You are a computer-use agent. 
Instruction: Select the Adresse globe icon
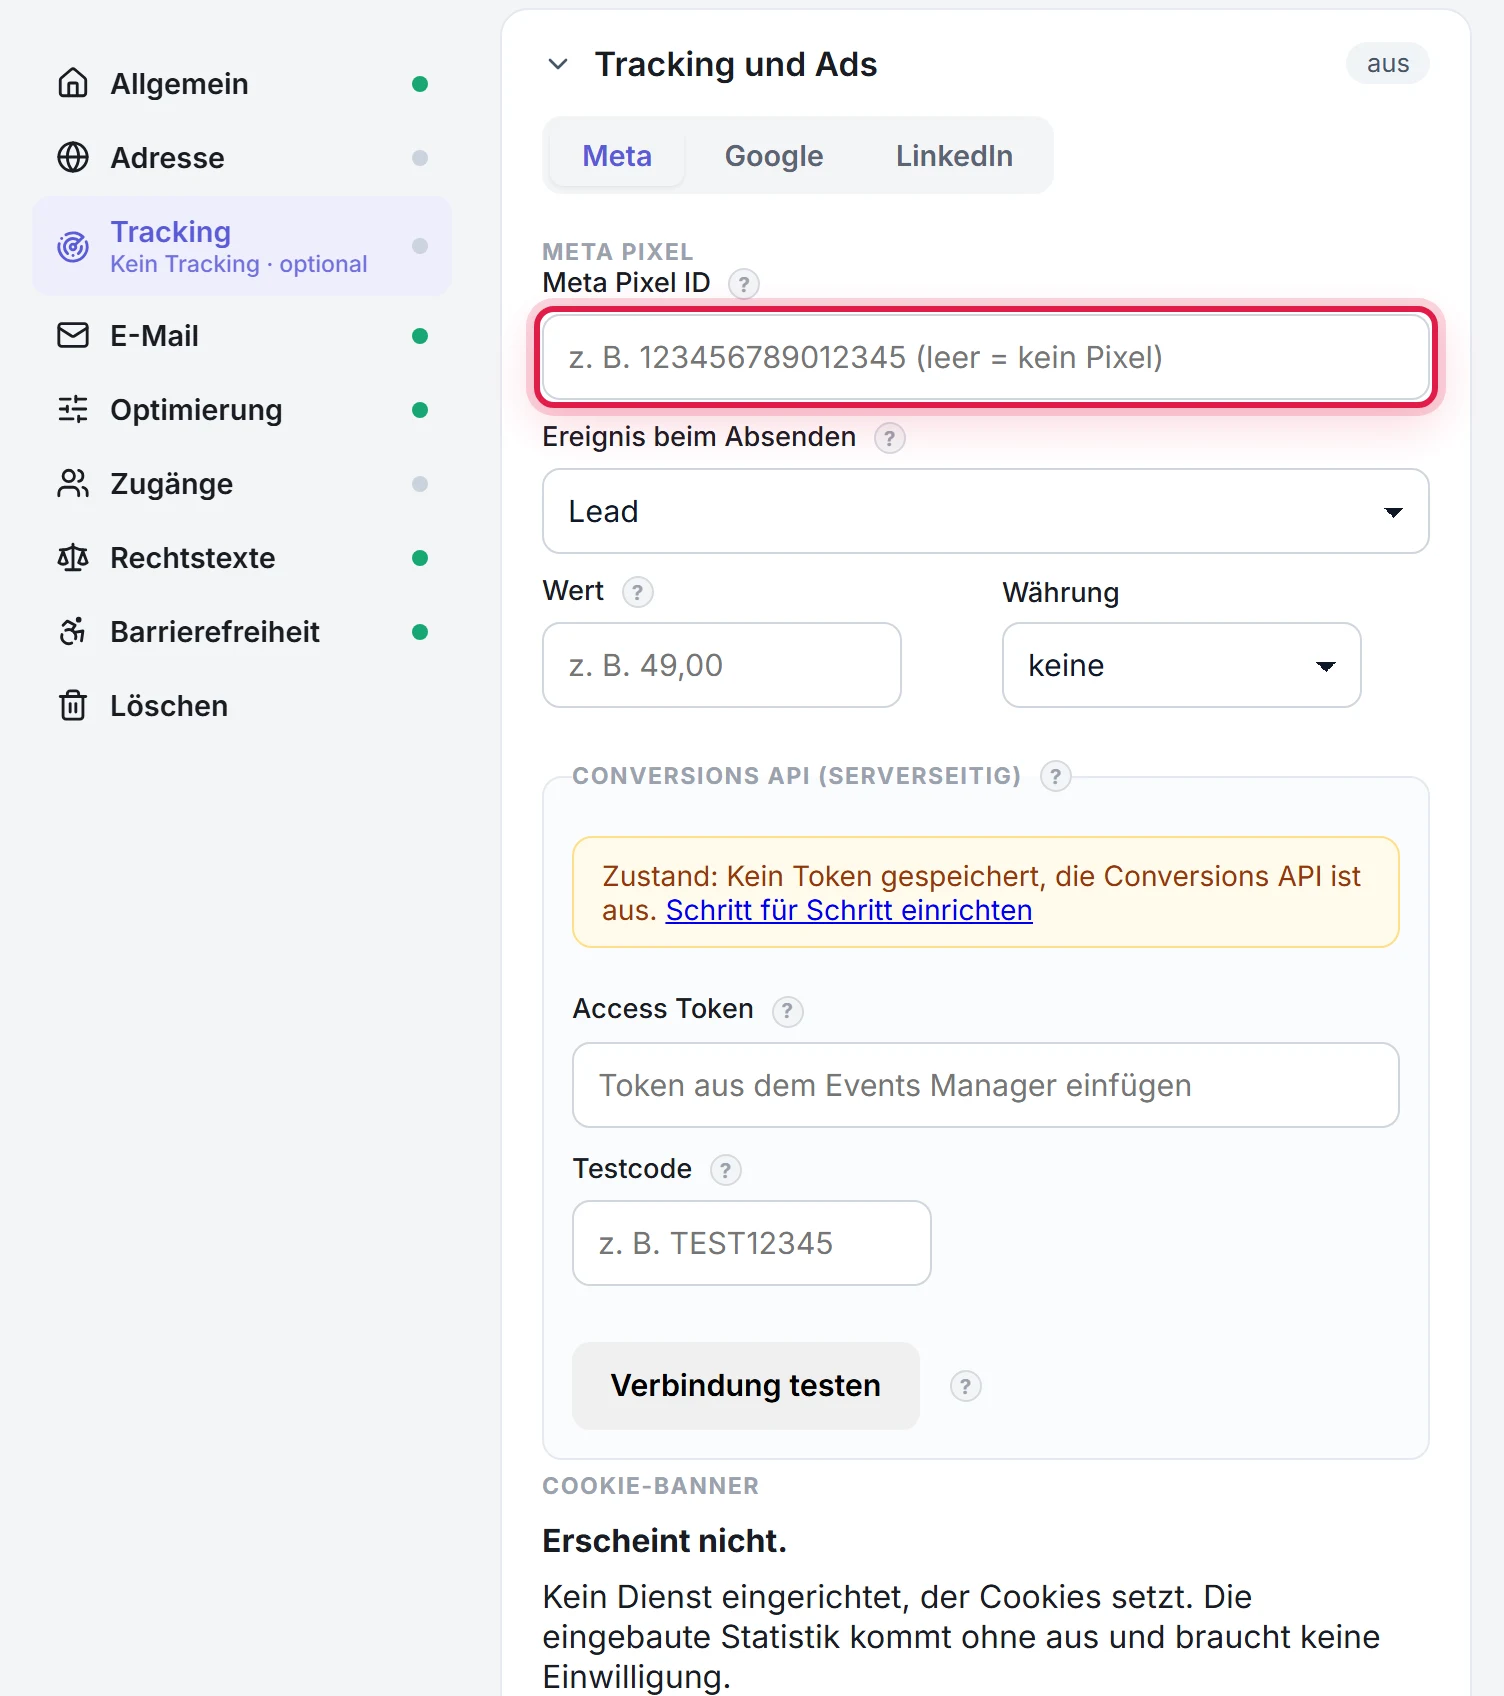(x=73, y=157)
